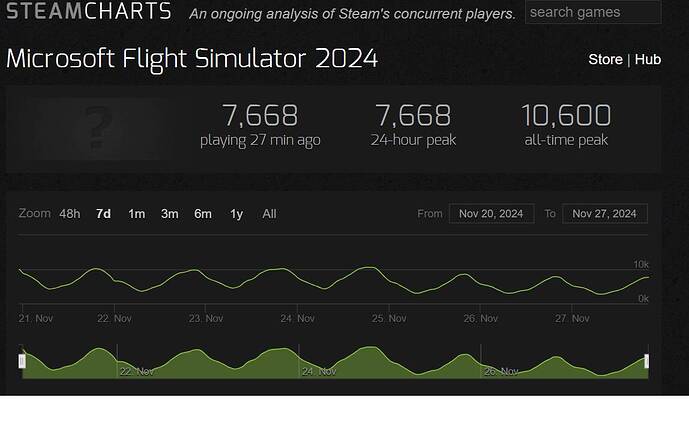Set chart zoom to 1y
This screenshot has width=689, height=436.
click(236, 214)
